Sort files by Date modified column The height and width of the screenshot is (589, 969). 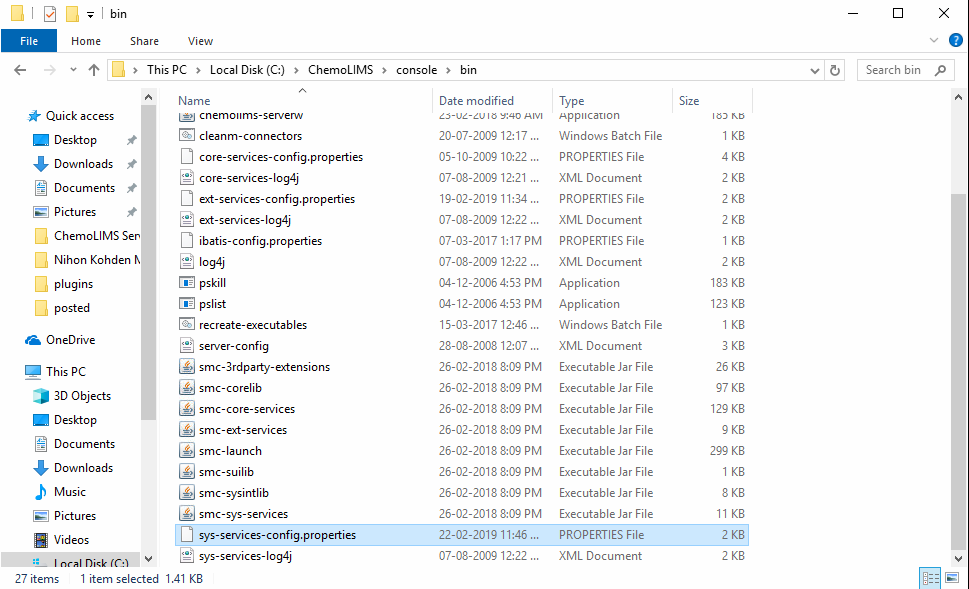point(476,101)
